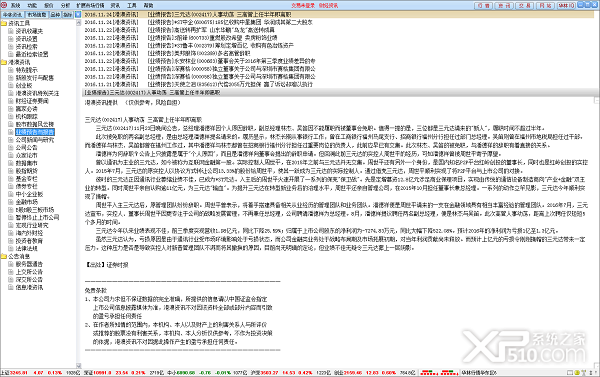Viewport: 600px width, 377px height.
Task: Switch to the second sidebar tab
Action: pyautogui.click(x=37, y=15)
